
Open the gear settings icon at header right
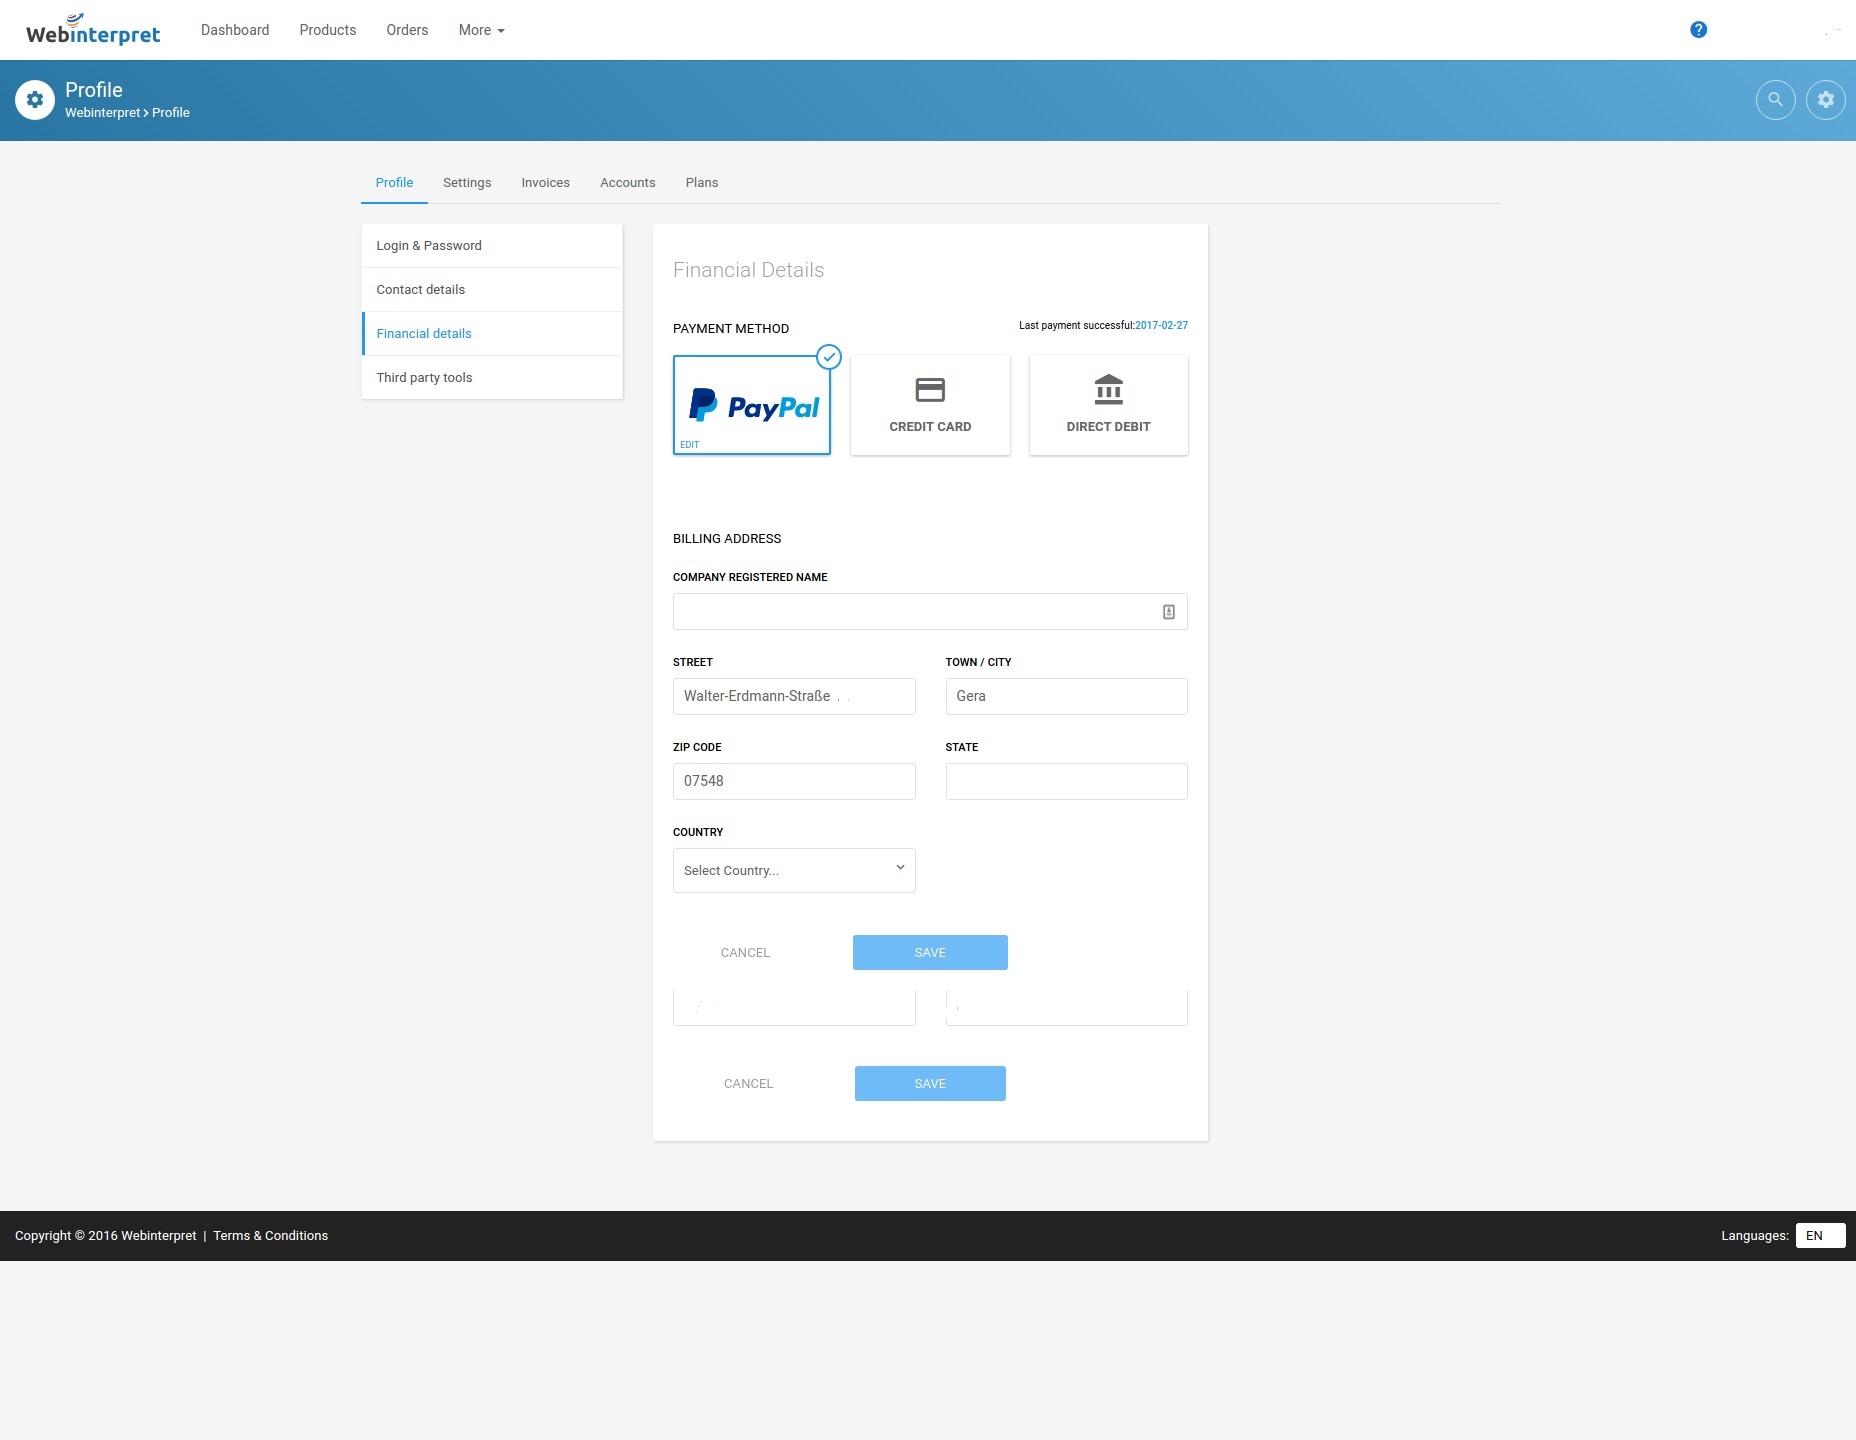pos(1825,100)
